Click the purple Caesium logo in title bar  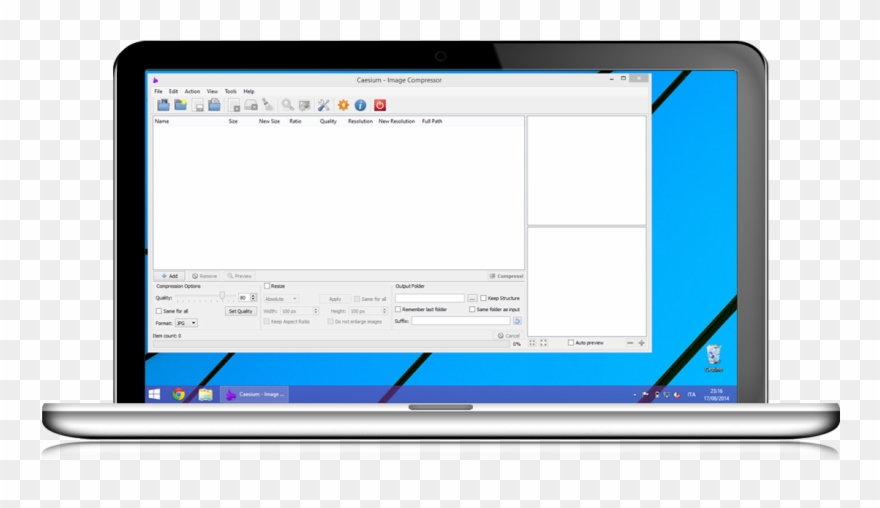(155, 80)
